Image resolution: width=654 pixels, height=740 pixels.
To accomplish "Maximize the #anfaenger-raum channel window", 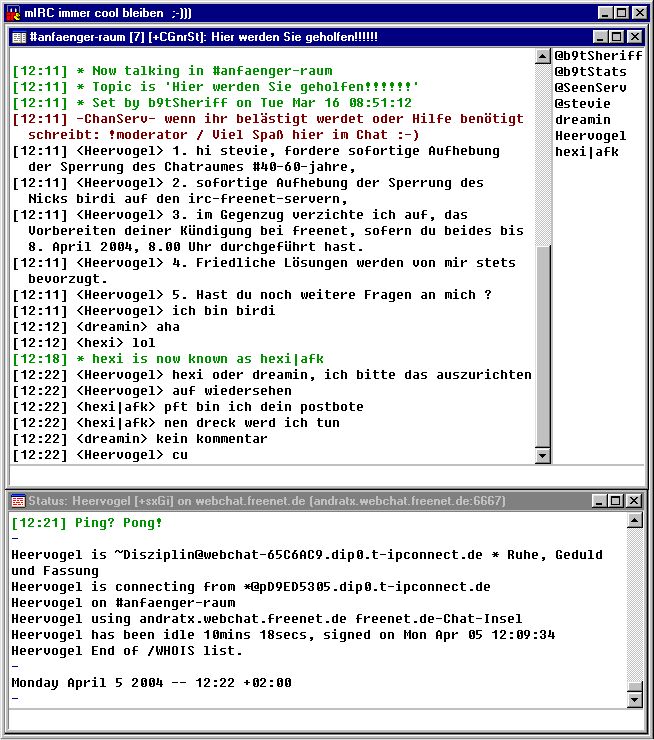I will (x=616, y=37).
